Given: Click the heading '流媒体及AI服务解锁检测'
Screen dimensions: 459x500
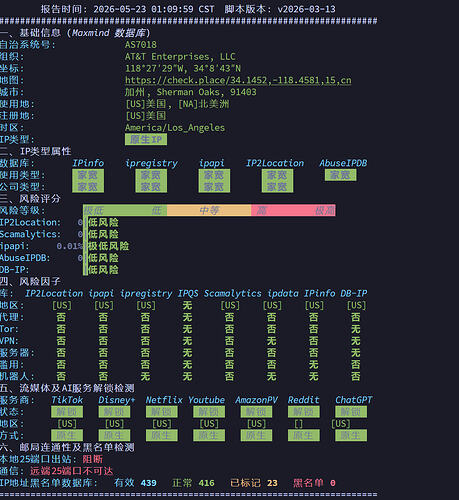Looking at the screenshot, I should 77,388.
